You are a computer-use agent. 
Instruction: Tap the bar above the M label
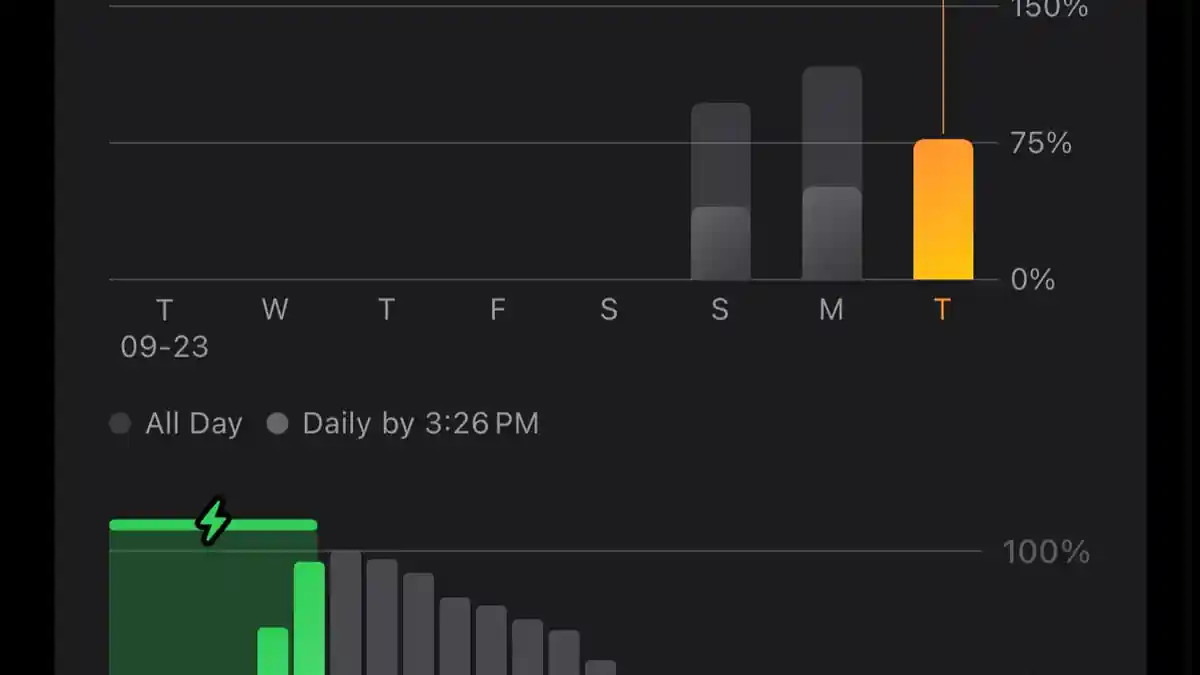[831, 175]
